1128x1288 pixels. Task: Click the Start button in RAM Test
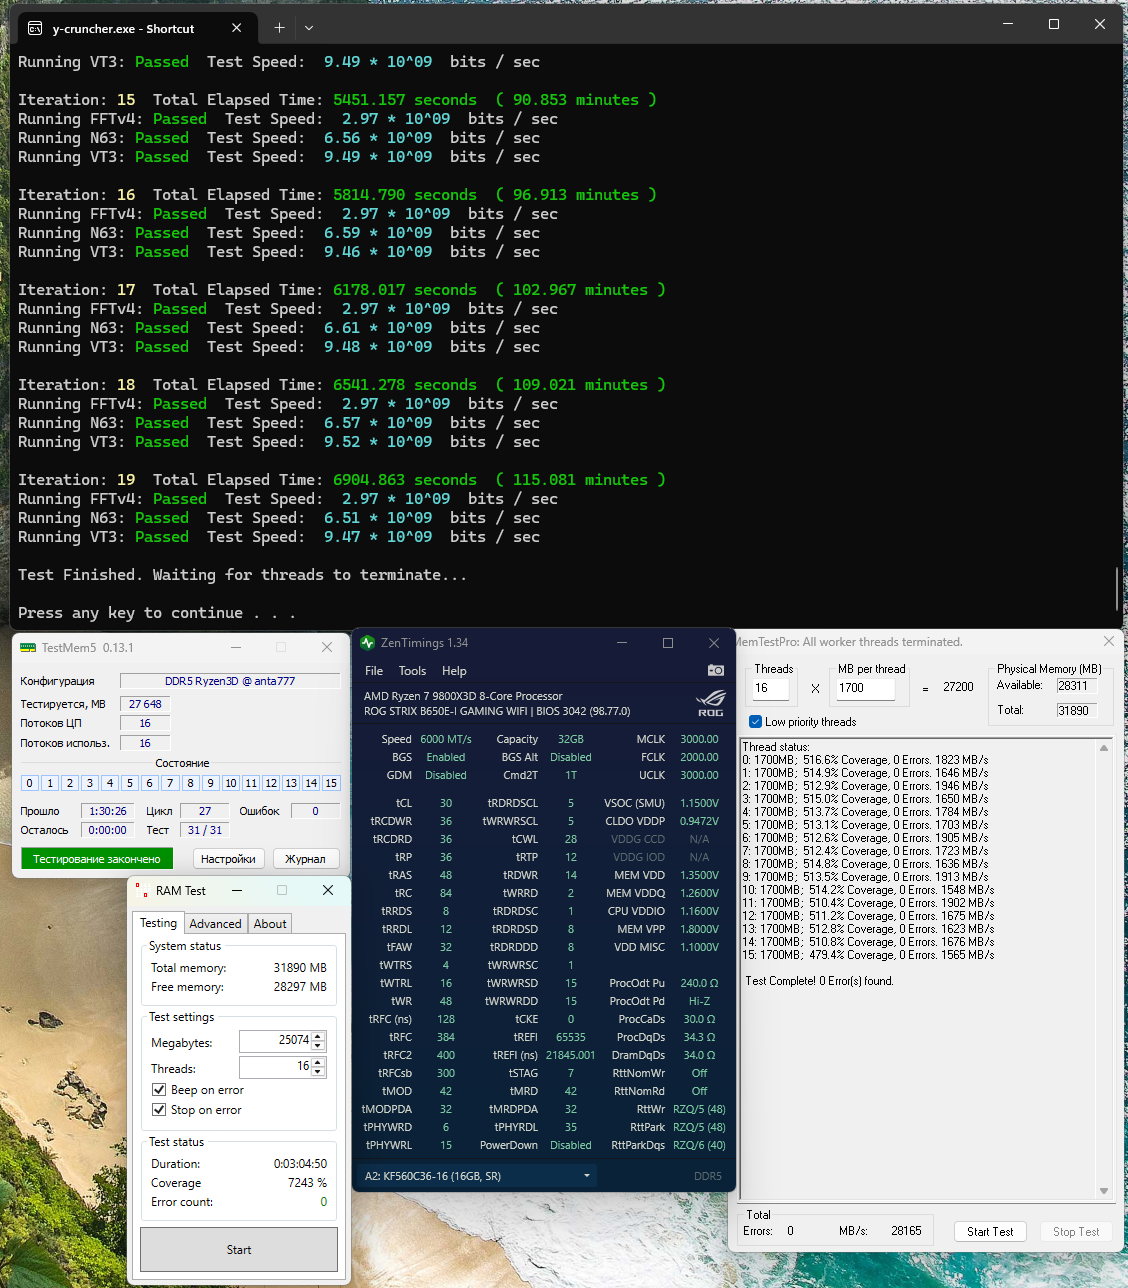click(x=239, y=1250)
